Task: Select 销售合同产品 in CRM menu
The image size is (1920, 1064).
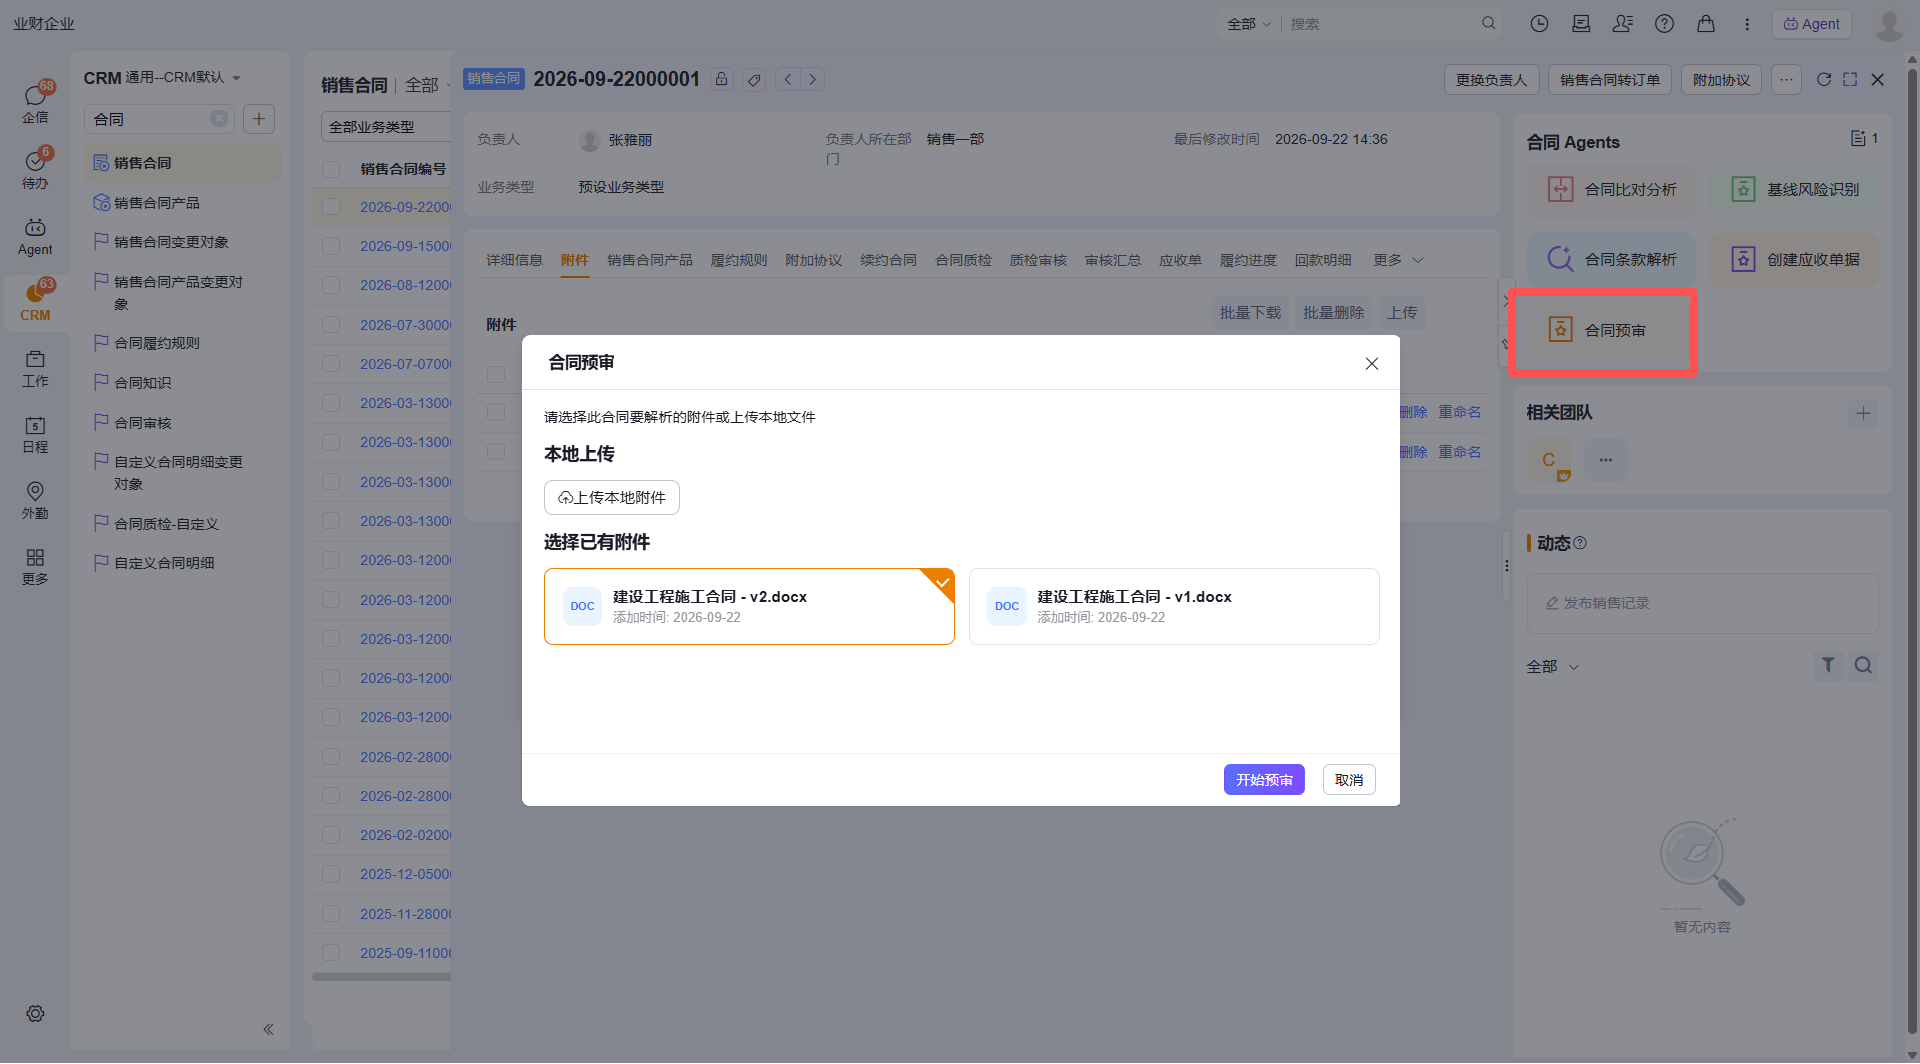Action: click(x=157, y=202)
